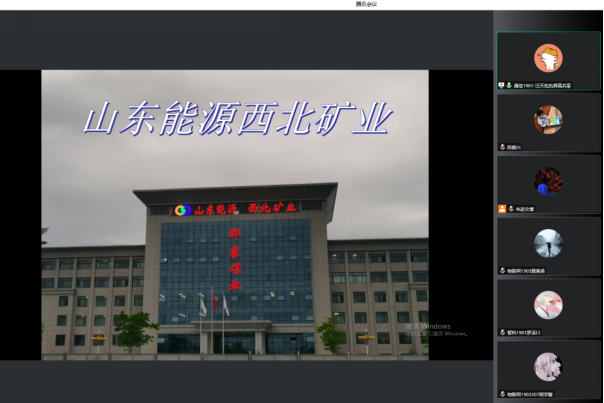The width and height of the screenshot is (604, 403).
Task: Click muted mic icon beside 智科1901 participant
Action: 502,332
